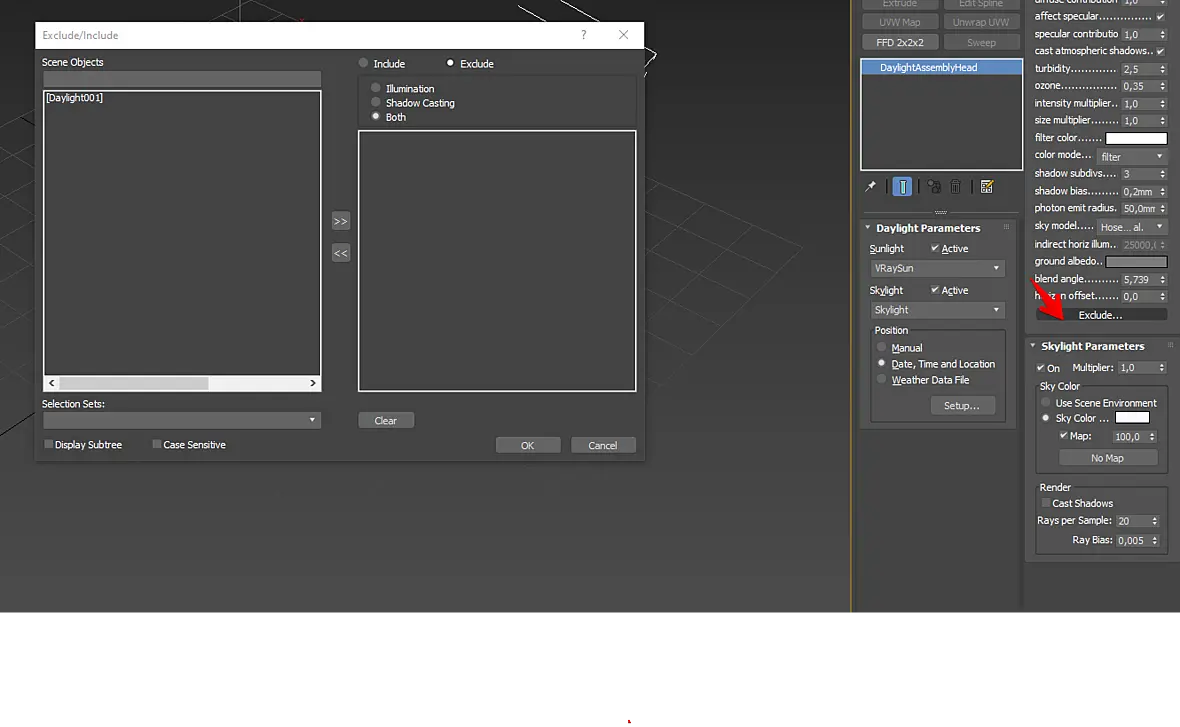Click the add arrow (>>) button
This screenshot has height=727, width=1180.
pyautogui.click(x=341, y=221)
